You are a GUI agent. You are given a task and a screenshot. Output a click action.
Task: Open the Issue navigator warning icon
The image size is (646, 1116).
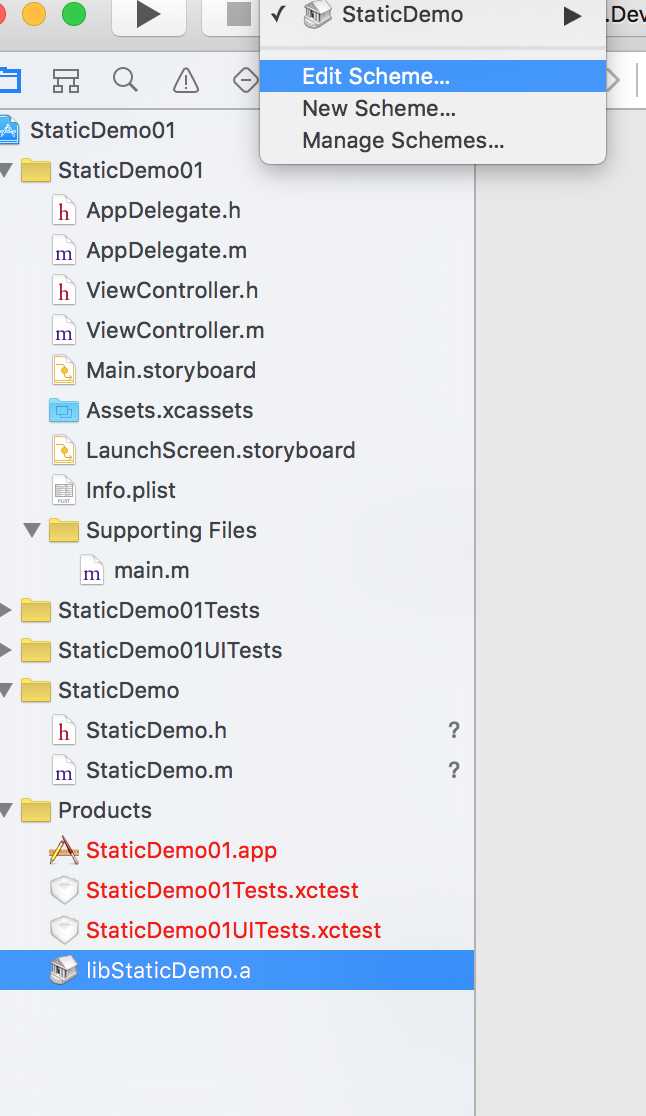tap(186, 80)
